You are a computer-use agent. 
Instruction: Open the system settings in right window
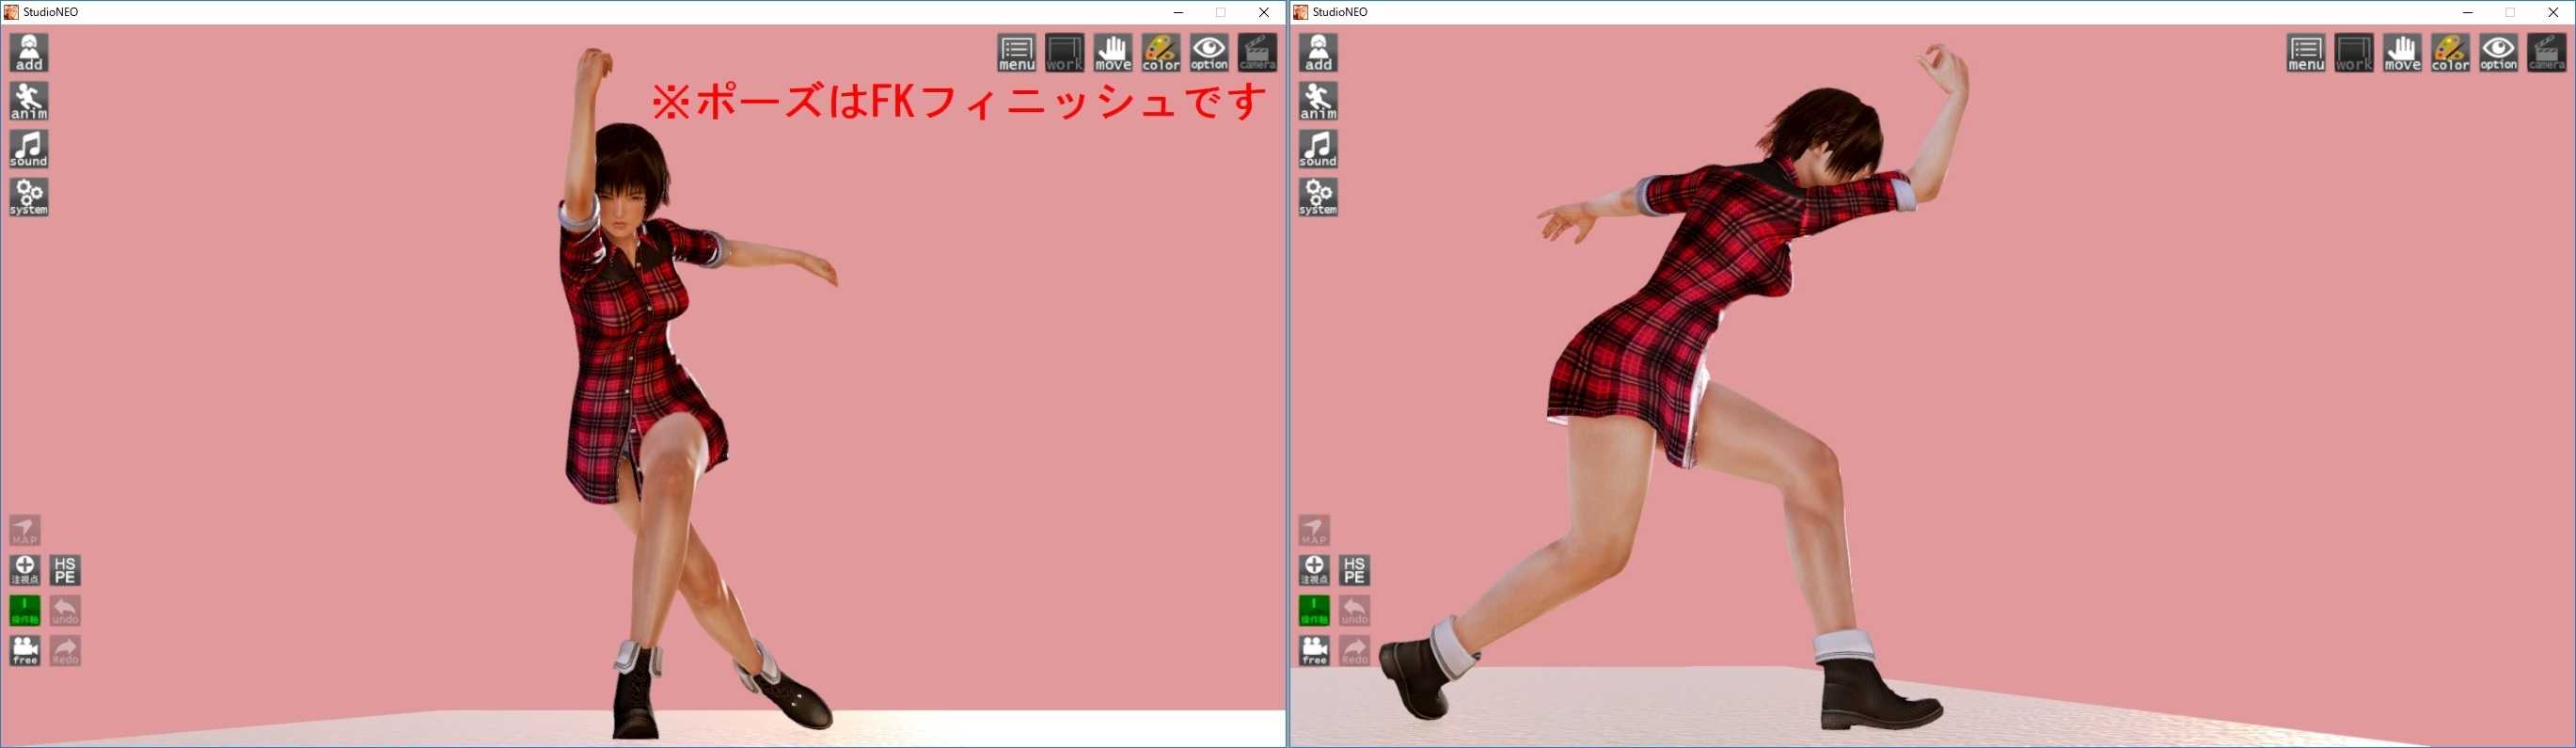point(1318,197)
